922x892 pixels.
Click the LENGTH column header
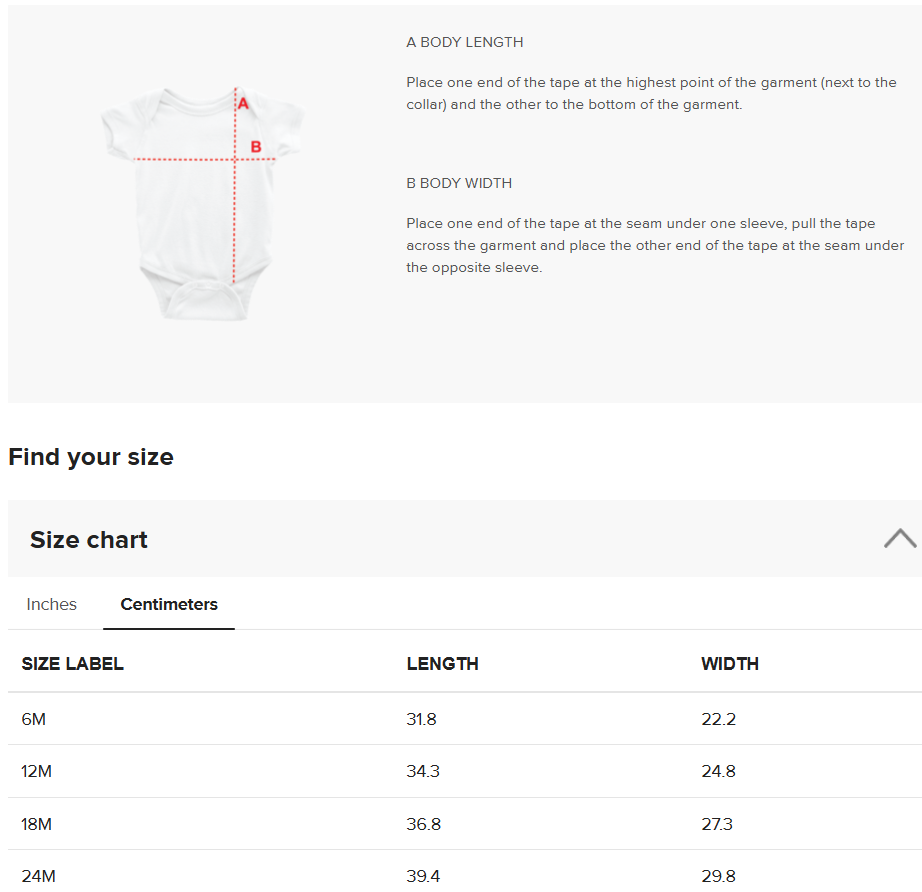pos(442,664)
